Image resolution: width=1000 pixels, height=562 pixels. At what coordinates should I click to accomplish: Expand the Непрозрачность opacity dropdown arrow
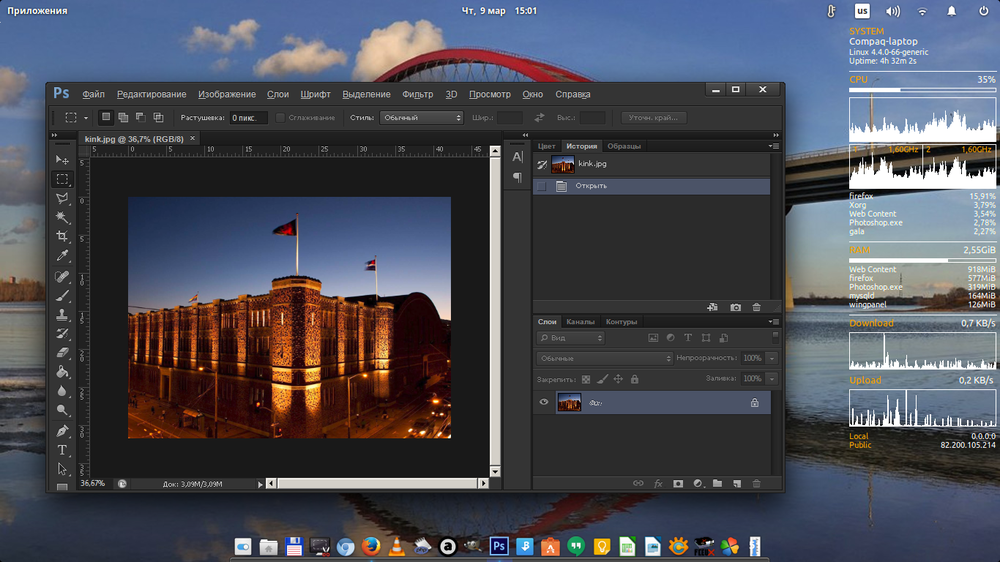(772, 359)
